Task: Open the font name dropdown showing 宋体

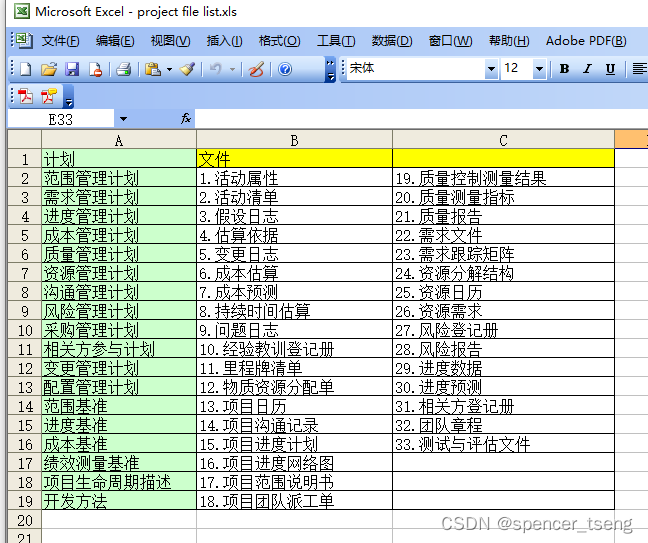Action: pos(491,69)
